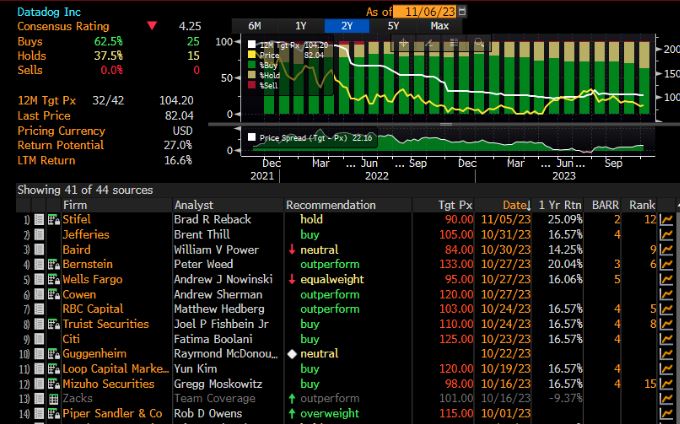Open the Jefferies firm link
Screen dimensions: 680x424
click(86, 235)
